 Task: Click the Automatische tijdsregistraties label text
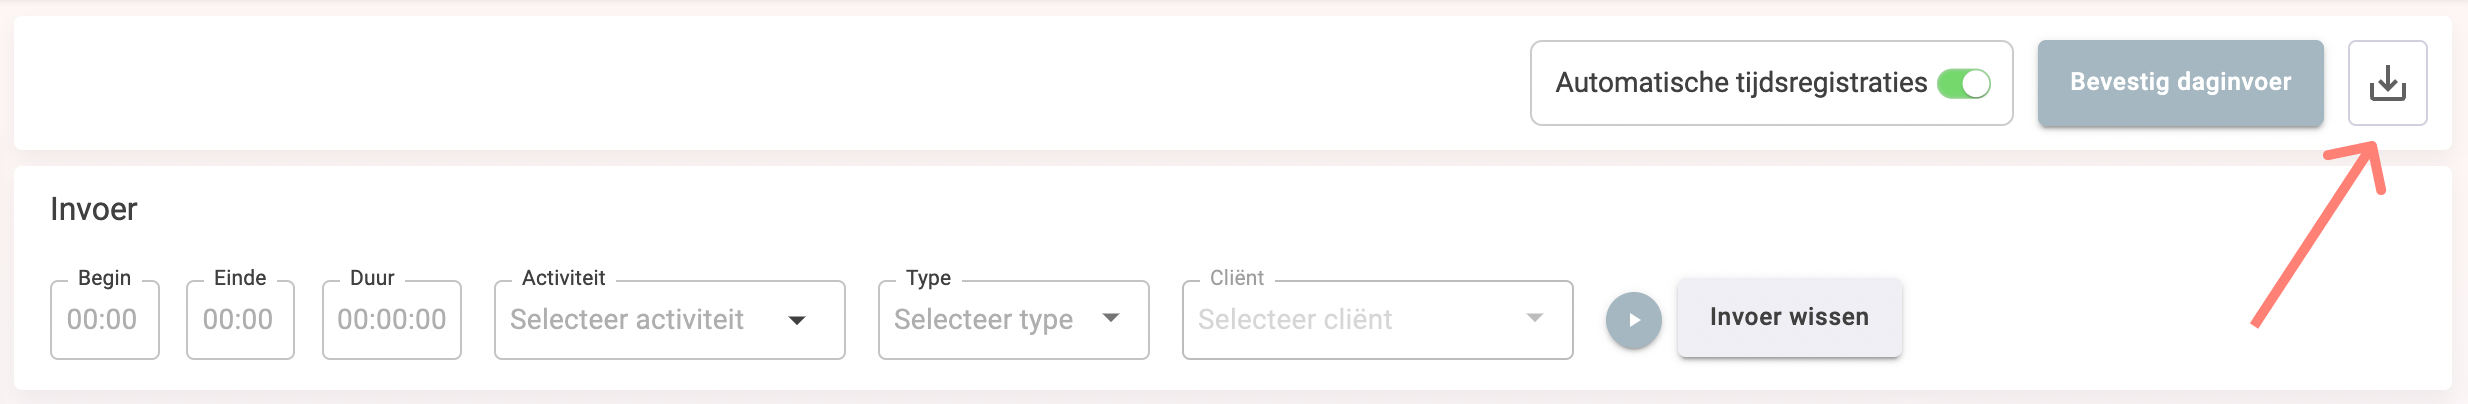1741,83
